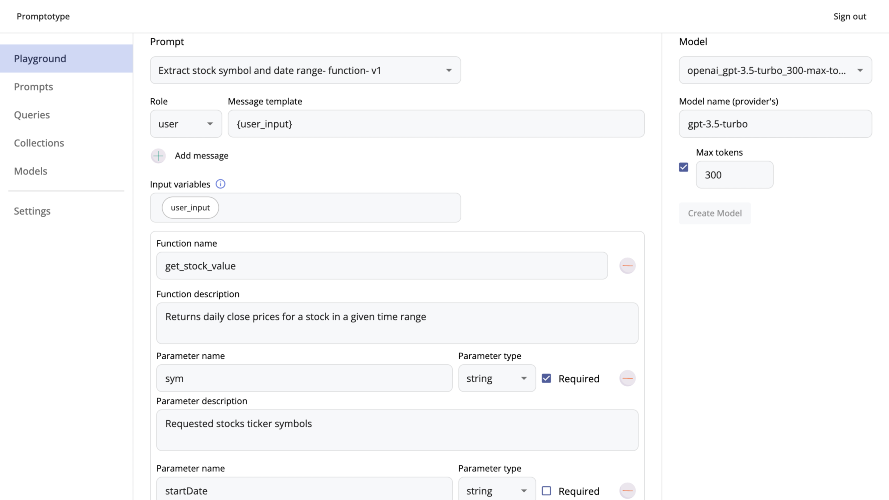Click into the Message template field
The width and height of the screenshot is (889, 500).
[x=436, y=124]
